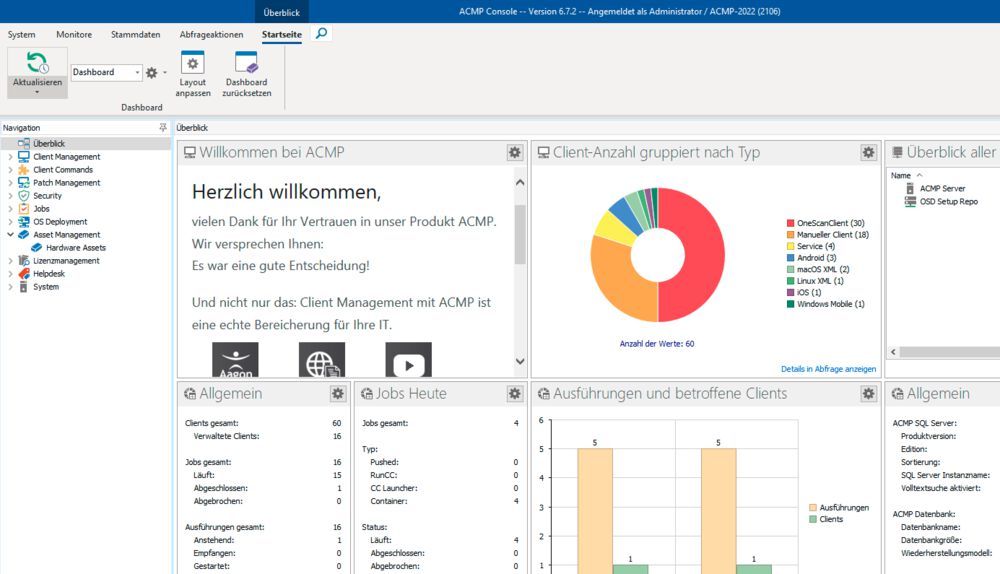Click the Layout anpassen icon
The height and width of the screenshot is (574, 1000).
pyautogui.click(x=193, y=63)
